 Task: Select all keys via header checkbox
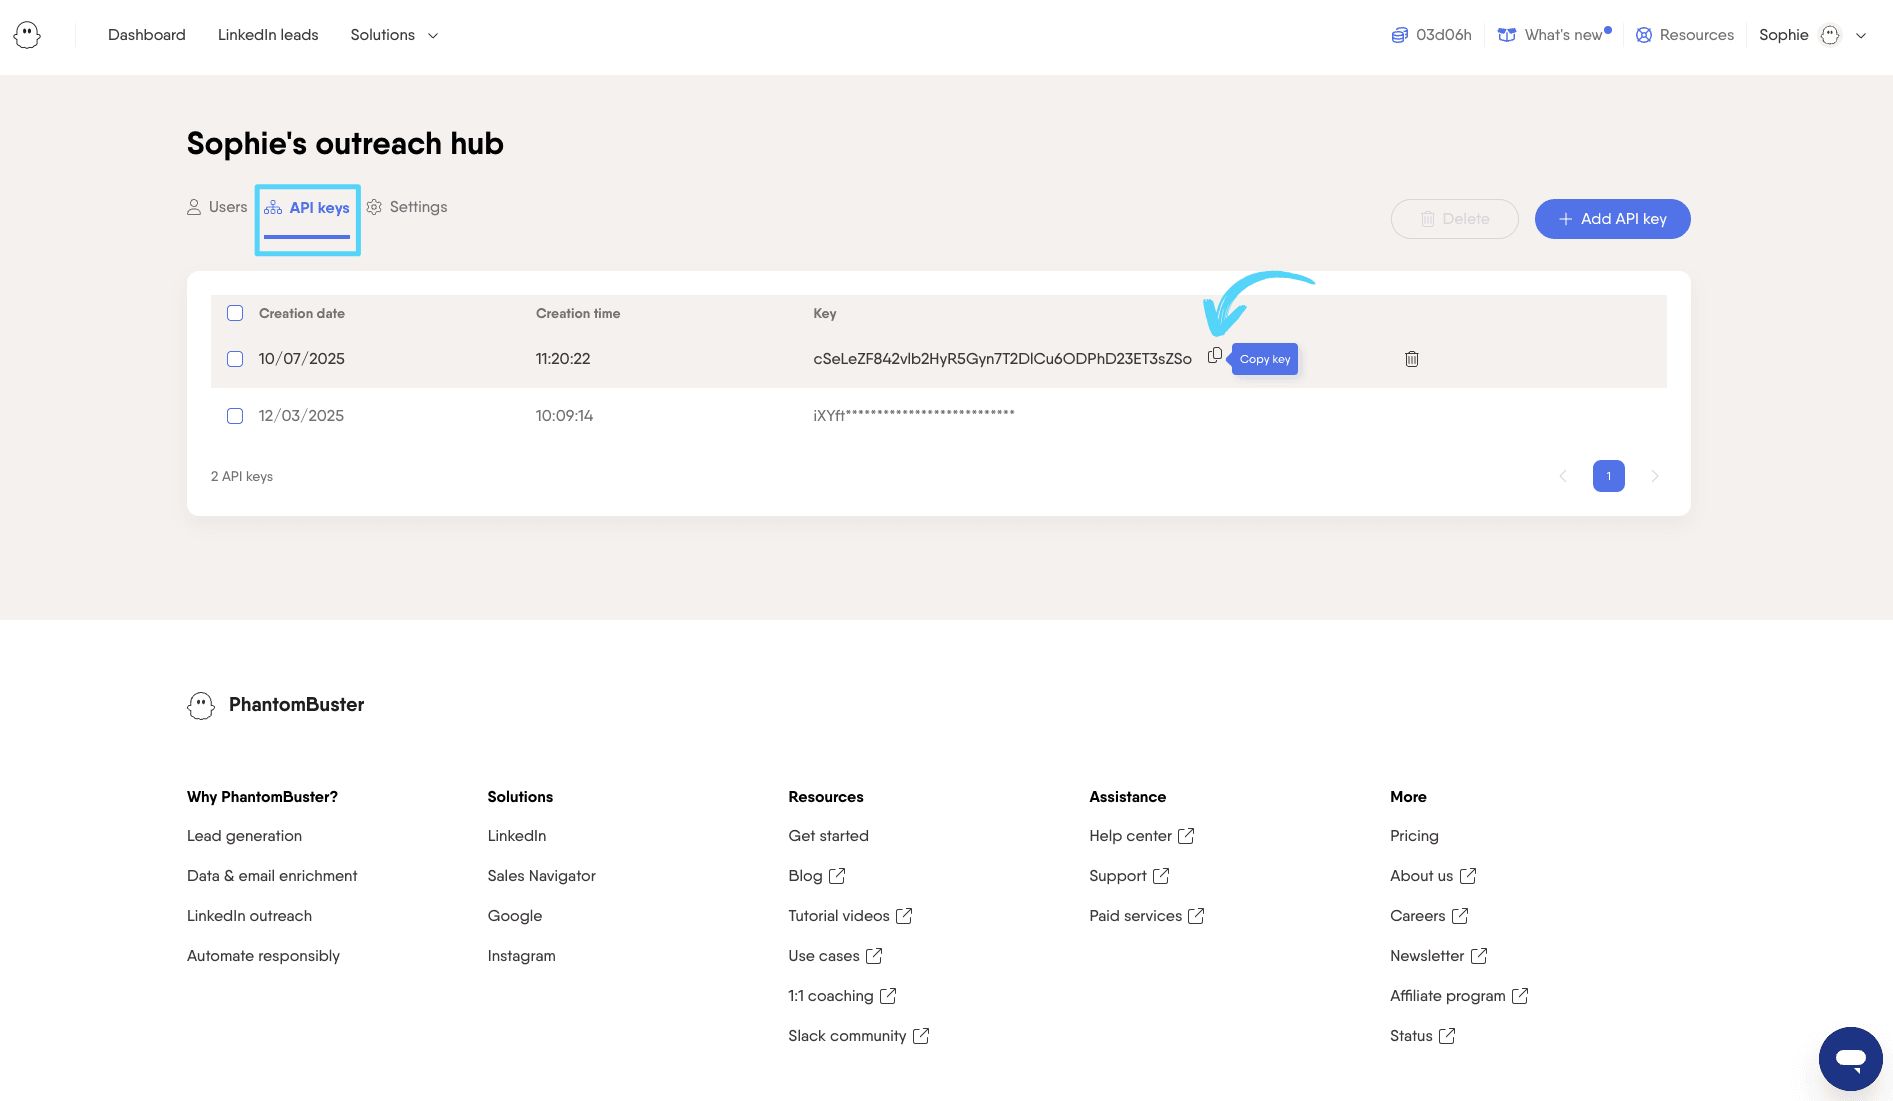[x=235, y=313]
